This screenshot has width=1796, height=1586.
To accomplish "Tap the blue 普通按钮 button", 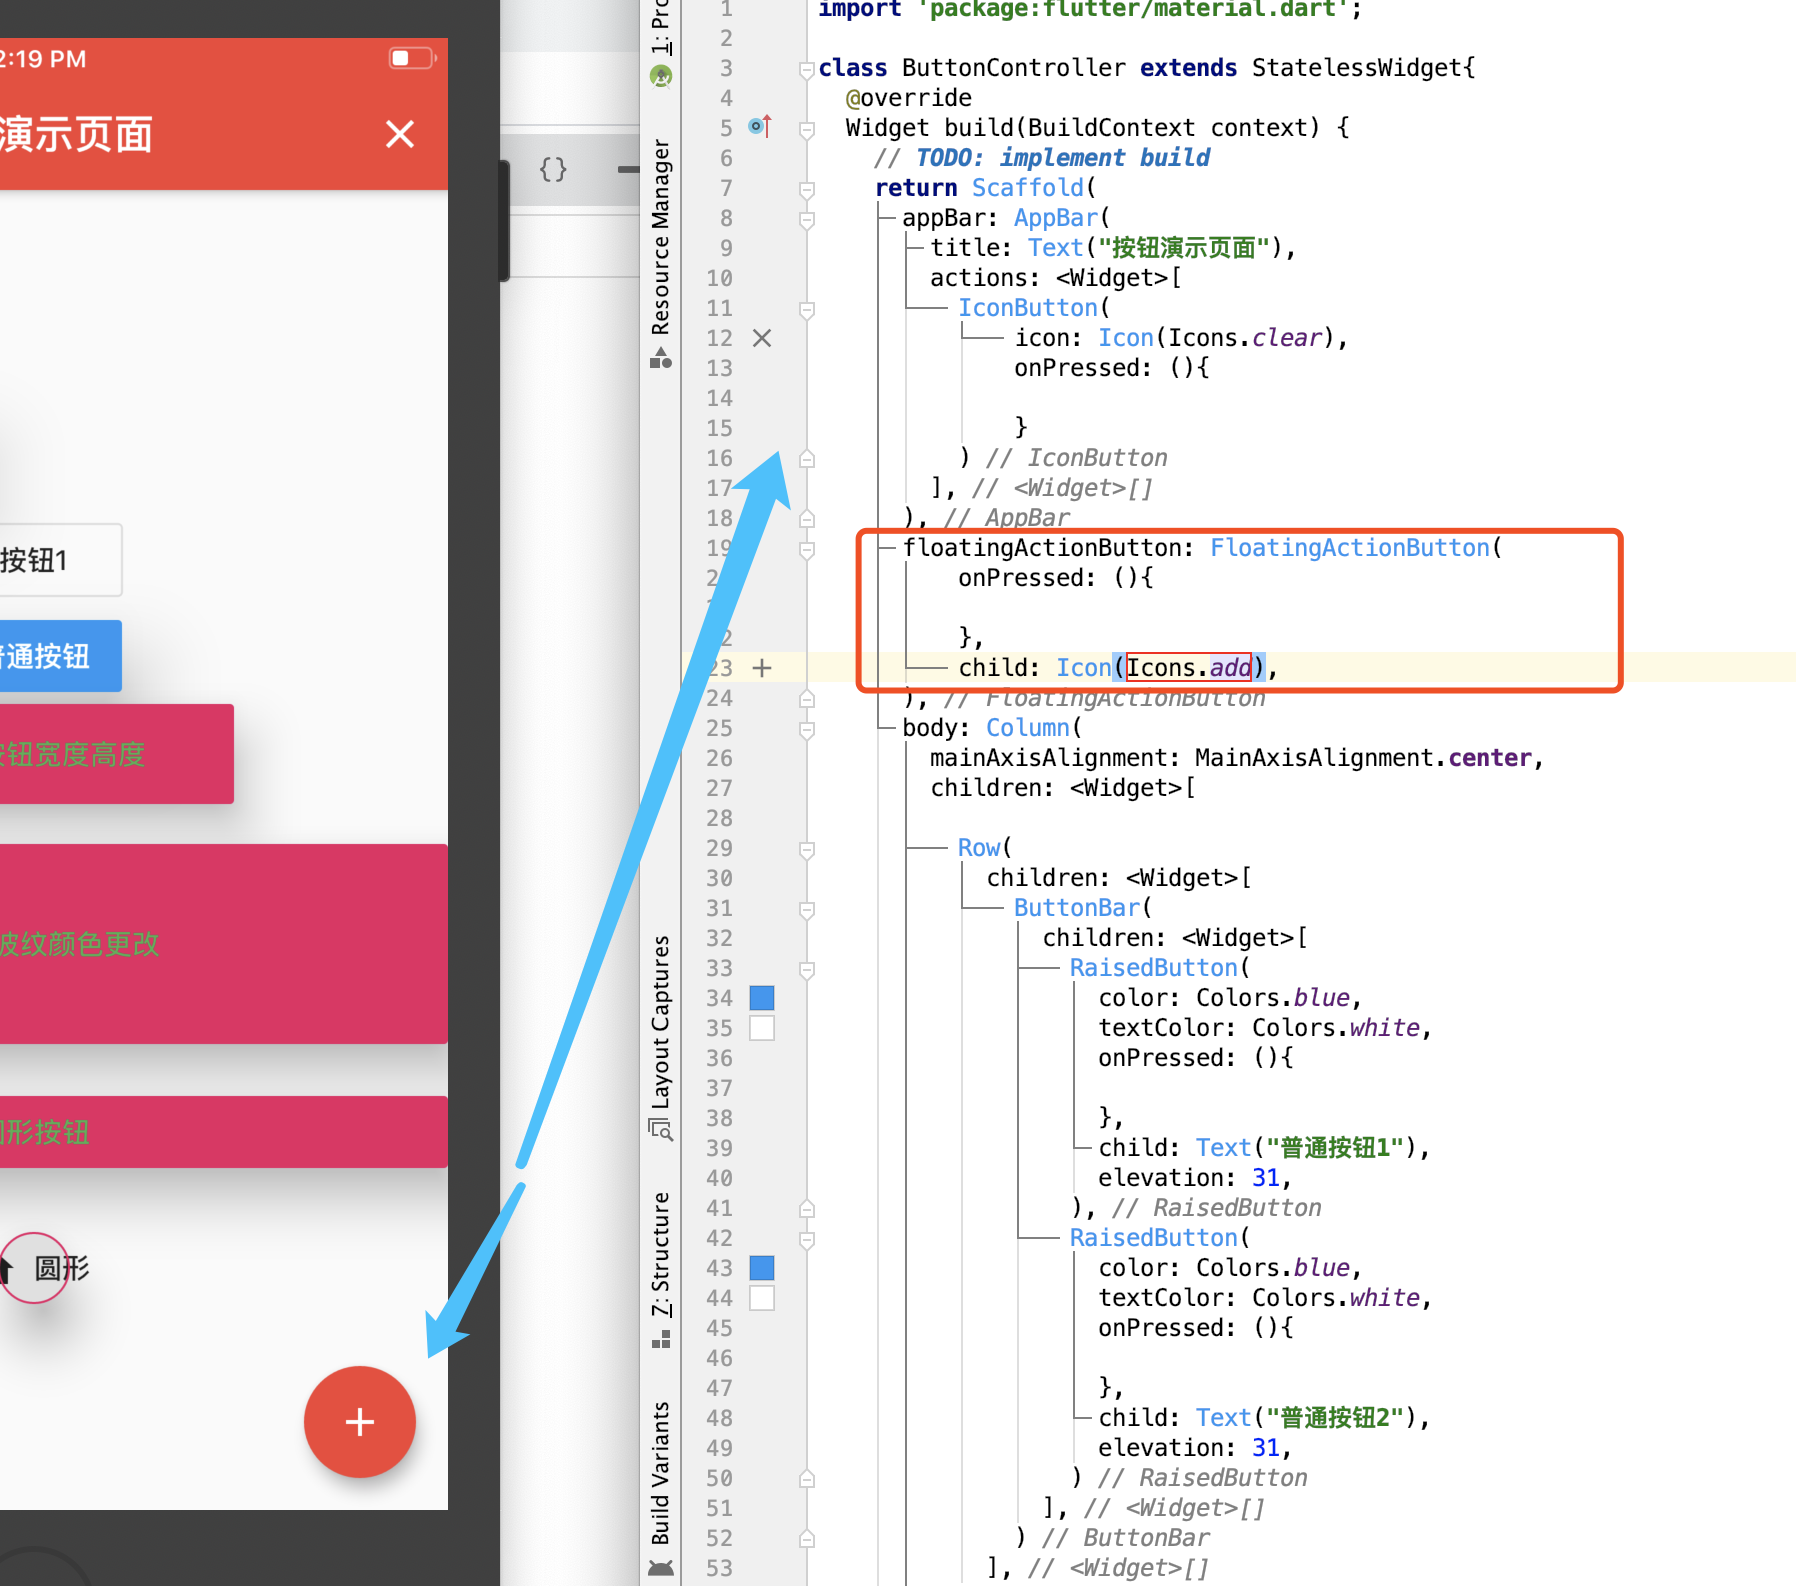I will 60,656.
